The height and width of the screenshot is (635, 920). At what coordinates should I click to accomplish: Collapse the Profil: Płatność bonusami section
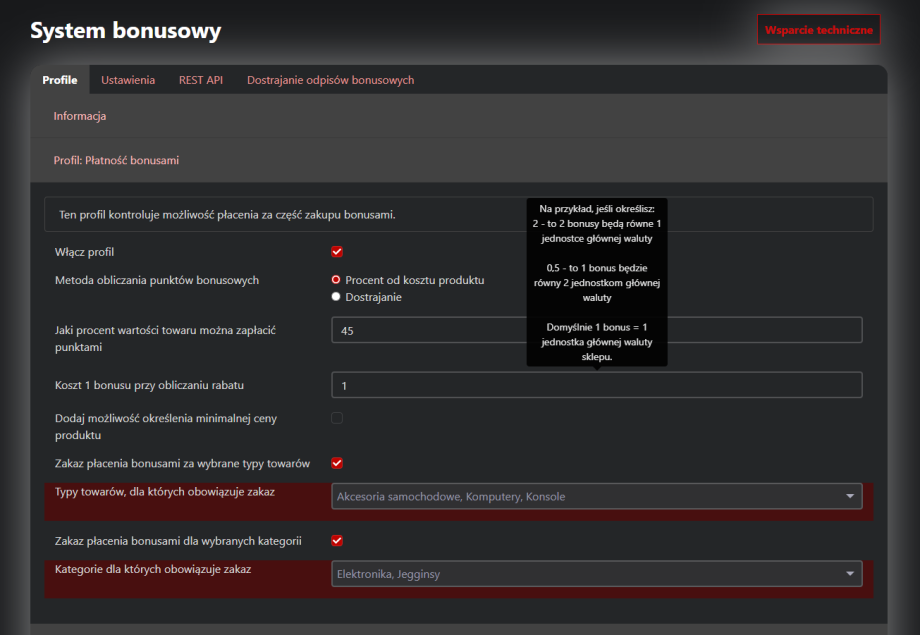(116, 160)
